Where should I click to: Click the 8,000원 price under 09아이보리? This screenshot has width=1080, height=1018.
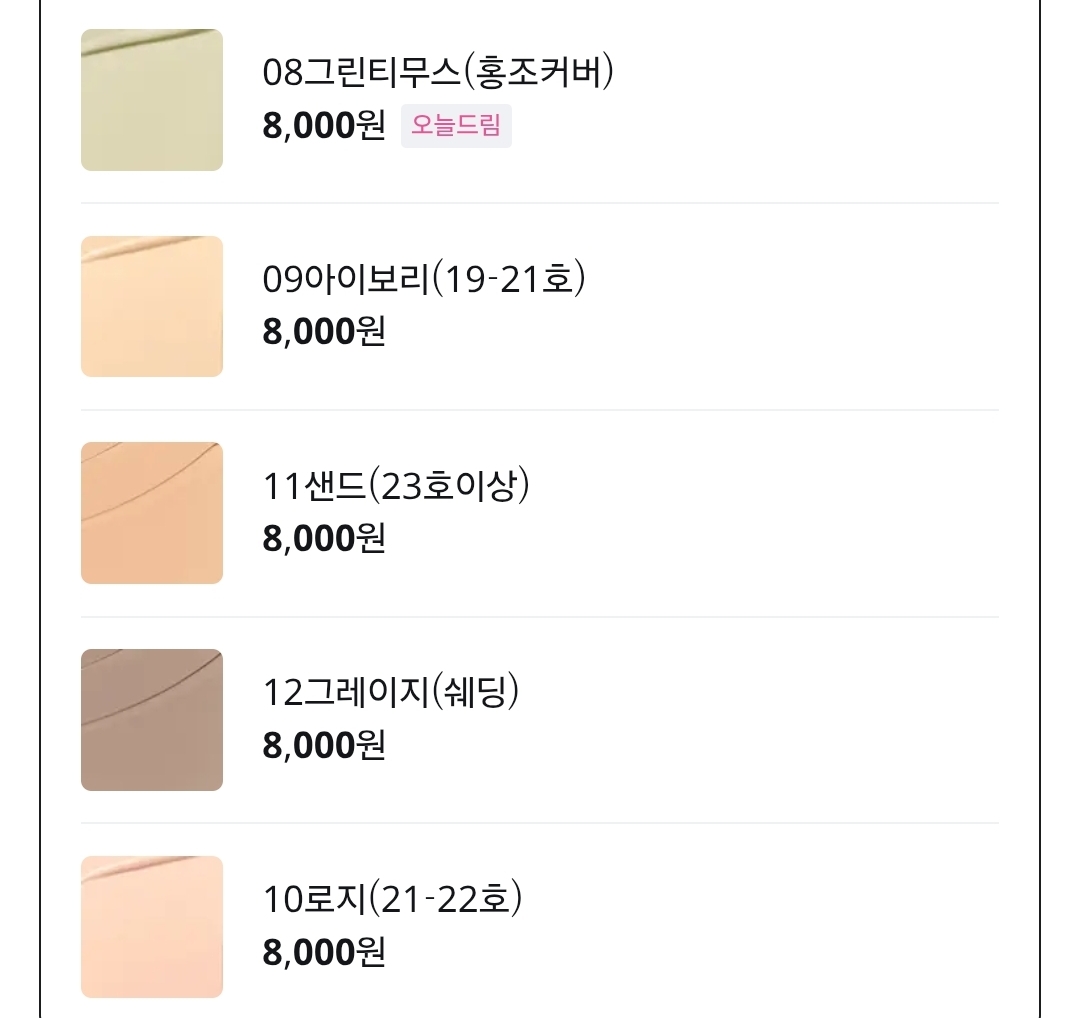(323, 332)
